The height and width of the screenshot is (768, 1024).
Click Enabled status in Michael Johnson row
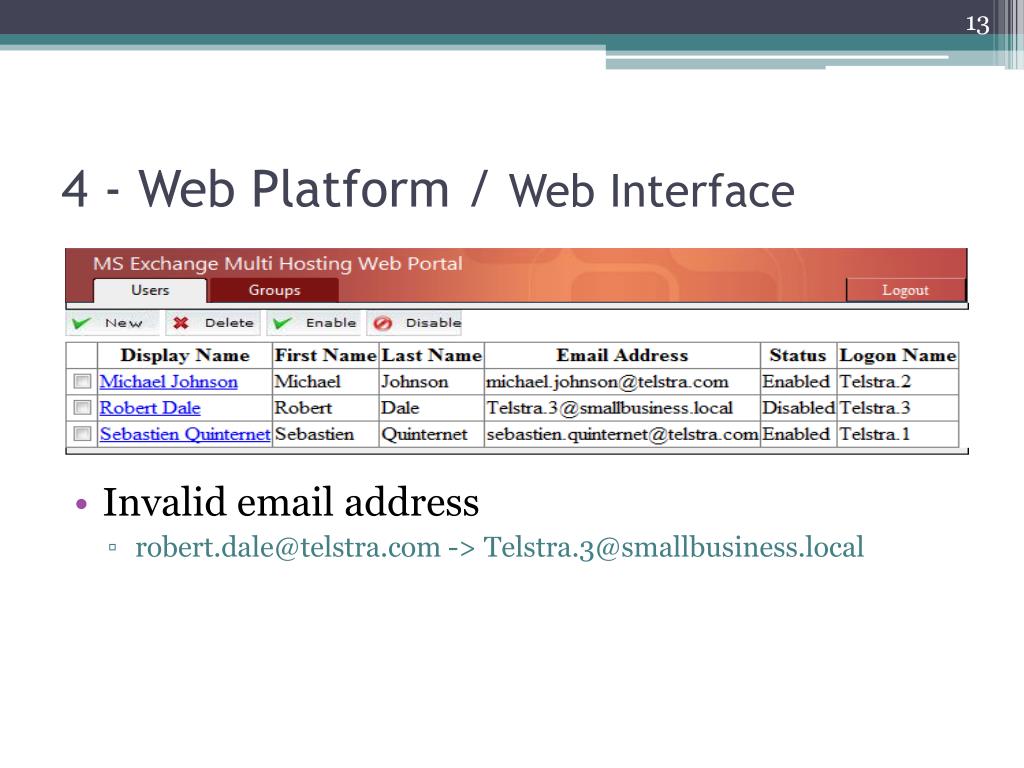coord(798,381)
